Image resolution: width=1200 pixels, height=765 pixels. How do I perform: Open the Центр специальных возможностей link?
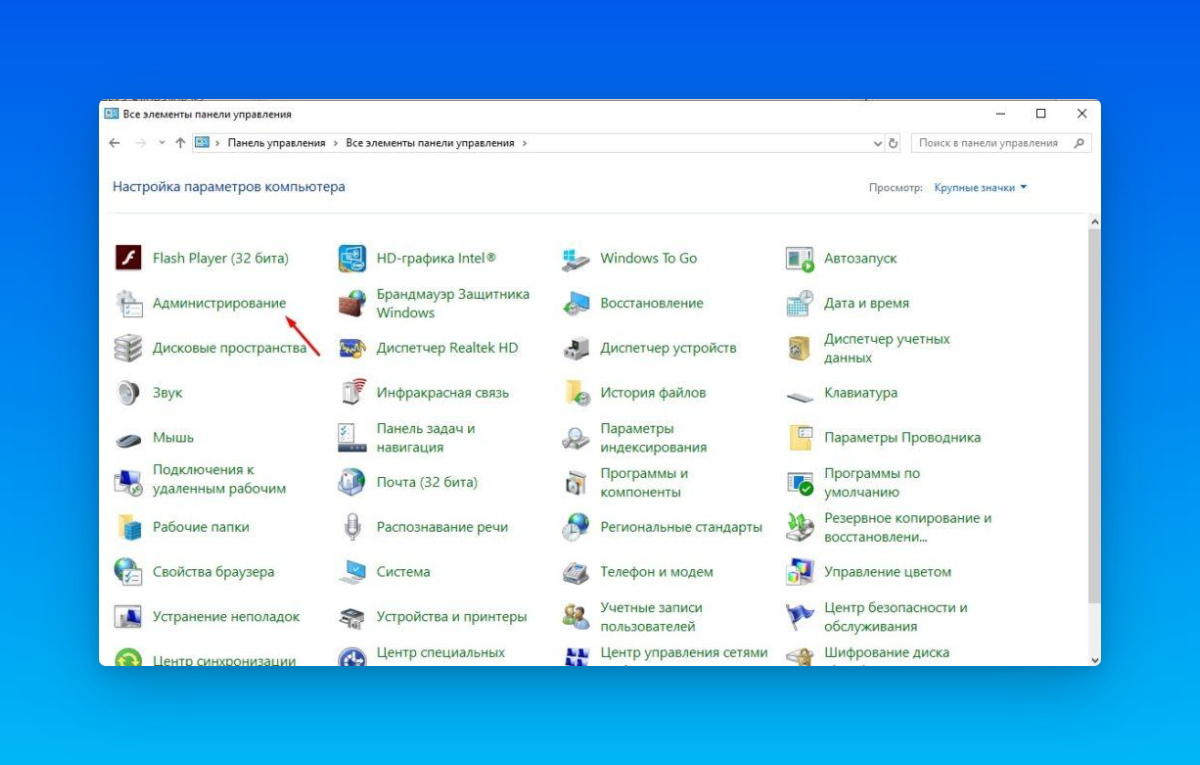tap(441, 653)
